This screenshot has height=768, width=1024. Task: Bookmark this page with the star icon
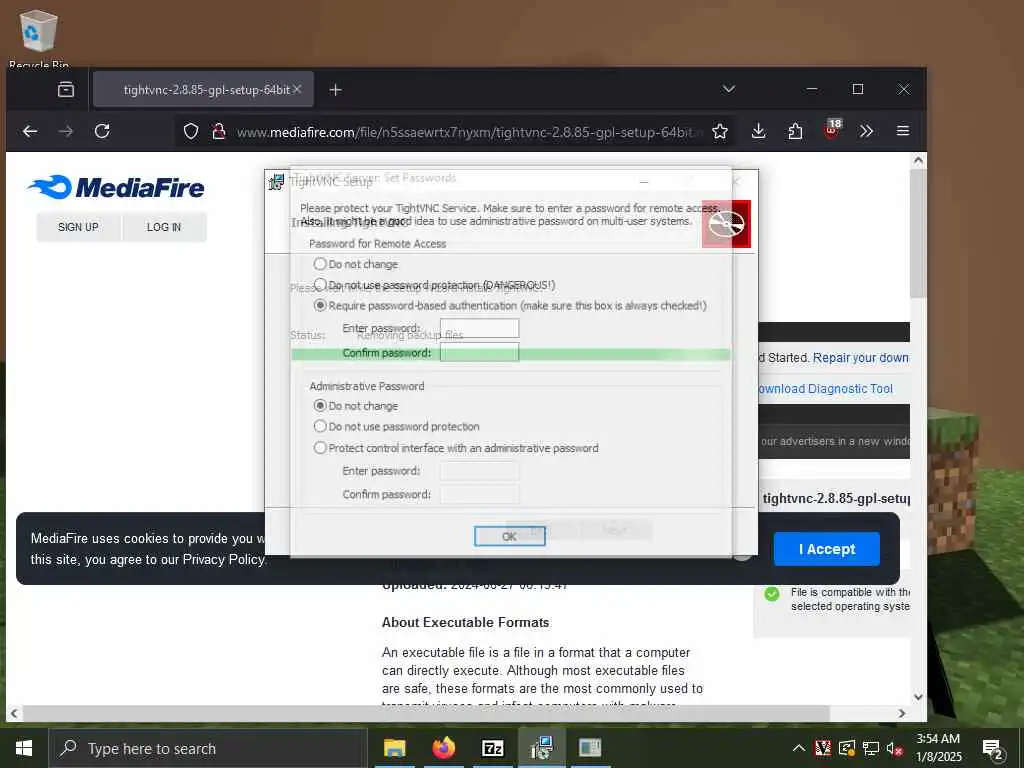pos(720,132)
